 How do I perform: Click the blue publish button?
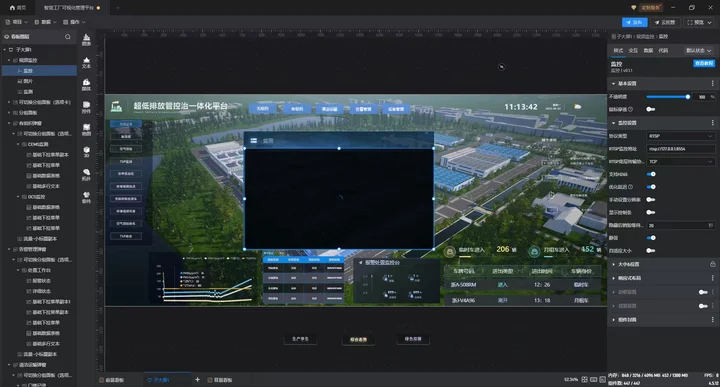[635, 22]
